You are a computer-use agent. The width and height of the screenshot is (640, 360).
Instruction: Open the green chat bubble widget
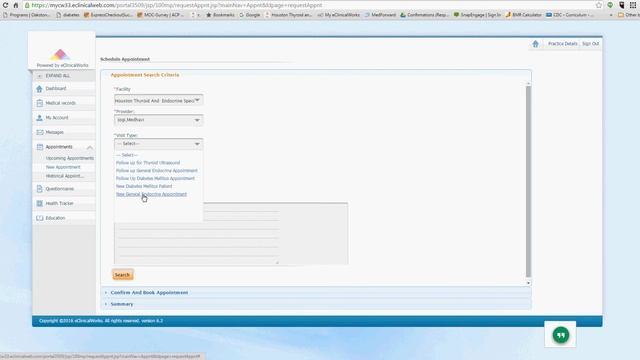tap(560, 335)
